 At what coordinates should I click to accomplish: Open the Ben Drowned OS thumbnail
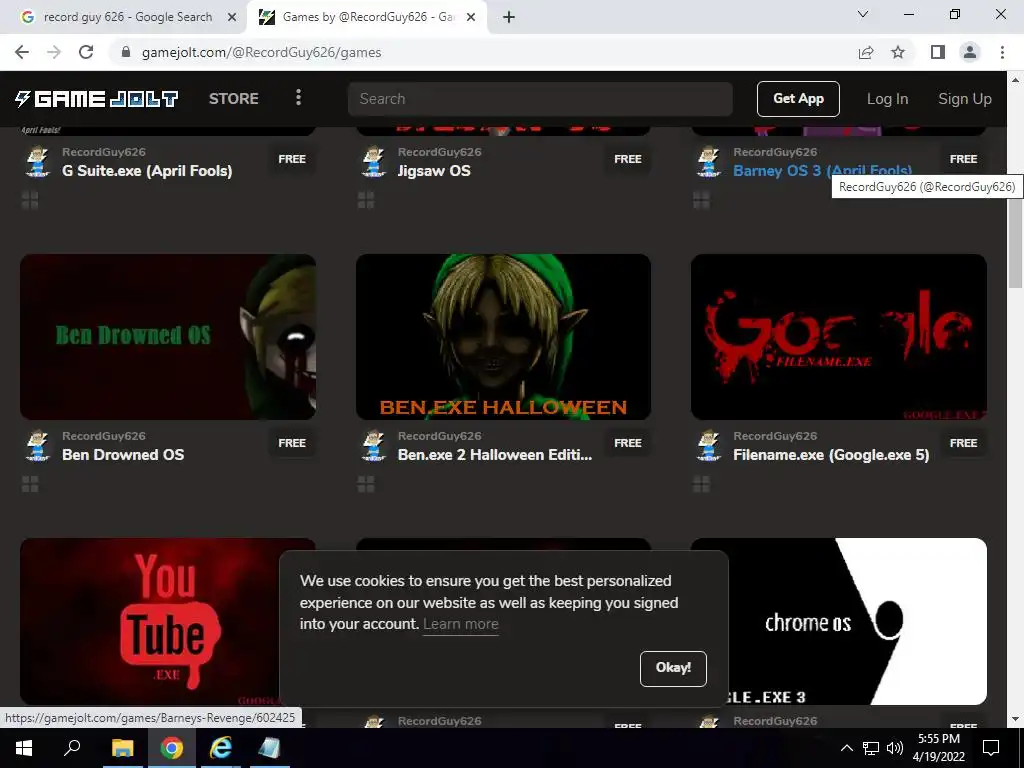pos(168,337)
